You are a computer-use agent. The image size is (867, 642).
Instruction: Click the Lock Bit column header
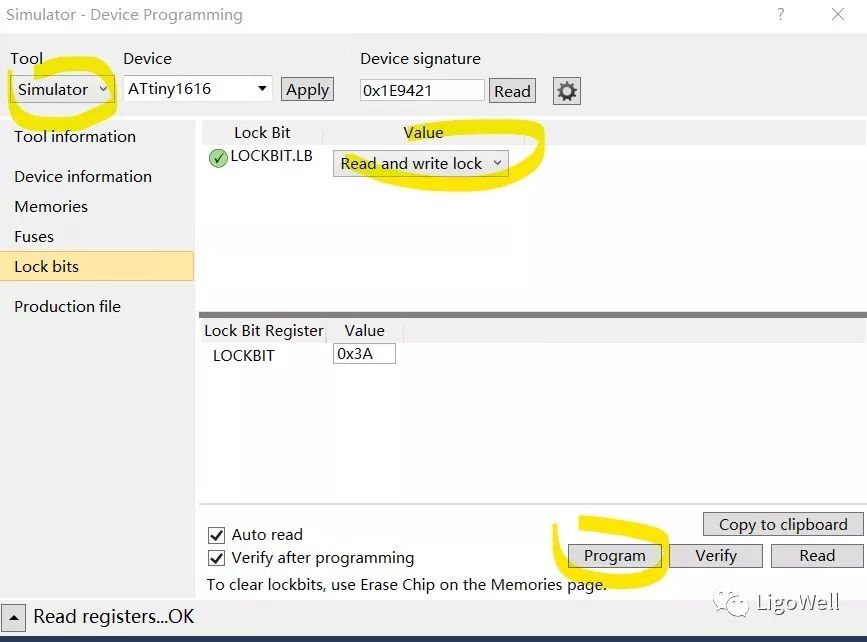click(x=262, y=133)
